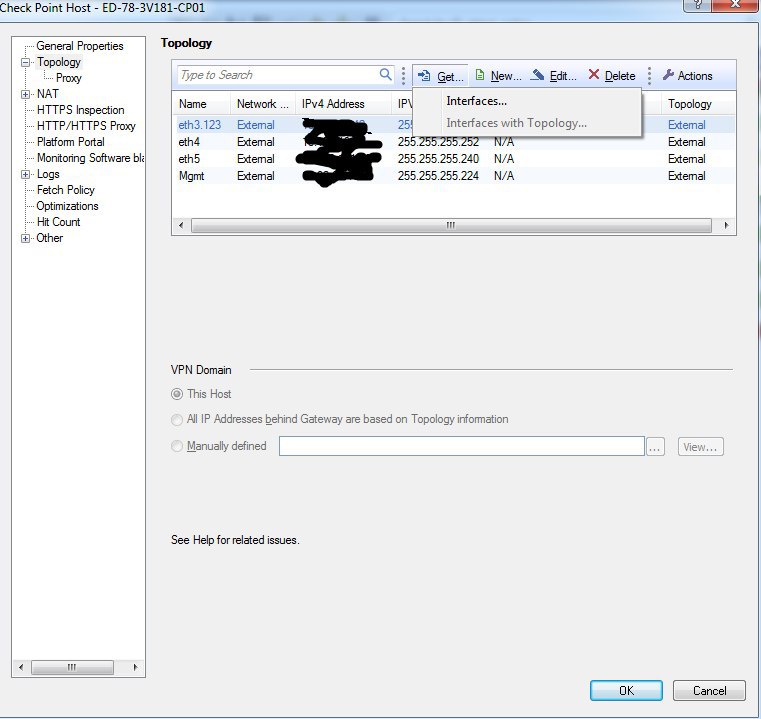
Task: Select All IP Addresses behind Gateway option
Action: (177, 419)
